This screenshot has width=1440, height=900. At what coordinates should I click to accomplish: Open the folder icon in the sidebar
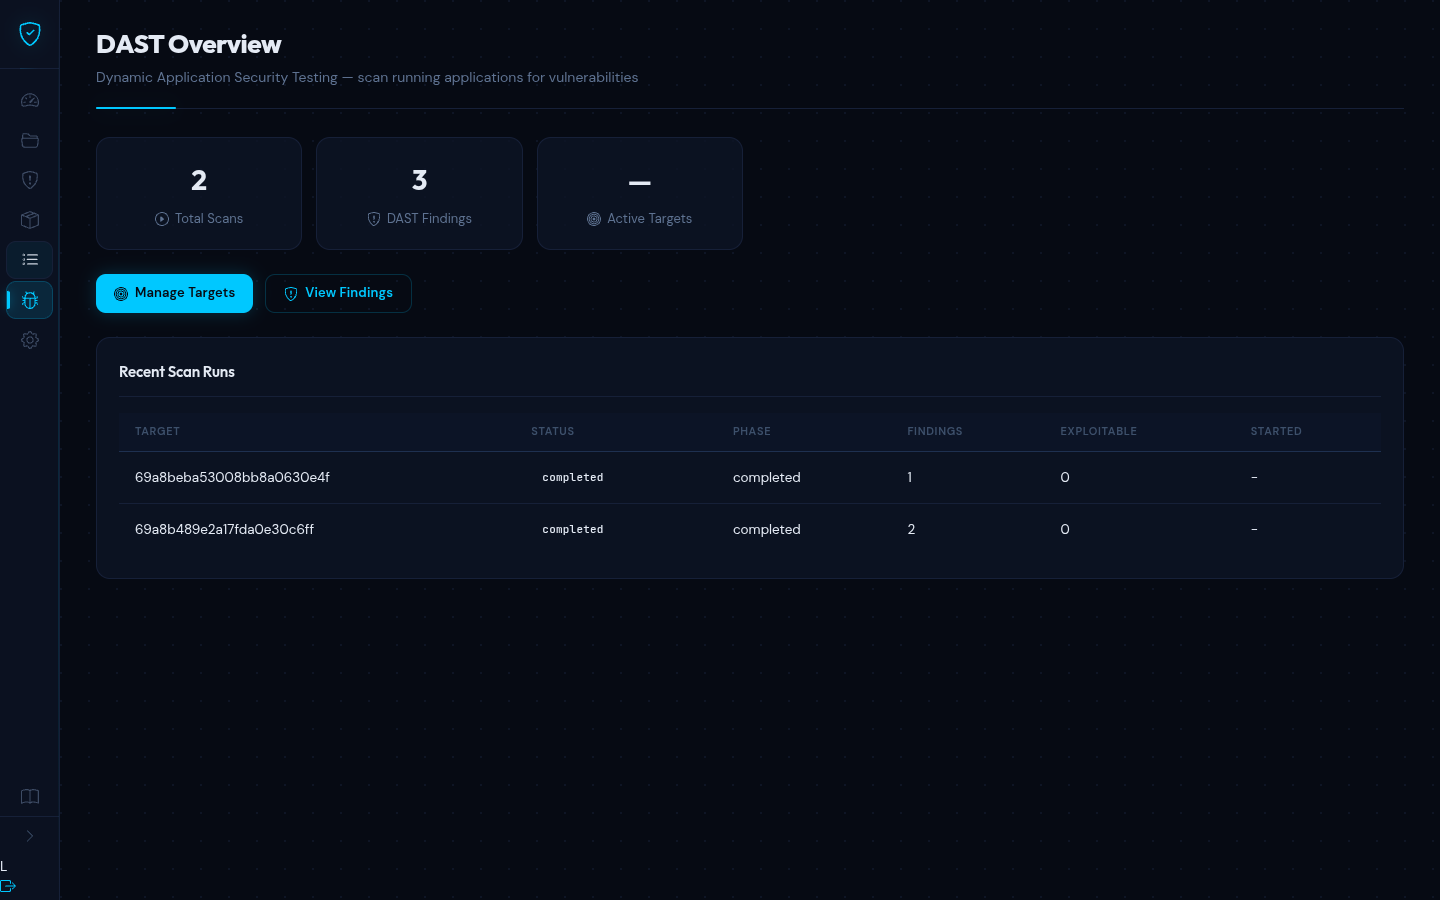(30, 140)
